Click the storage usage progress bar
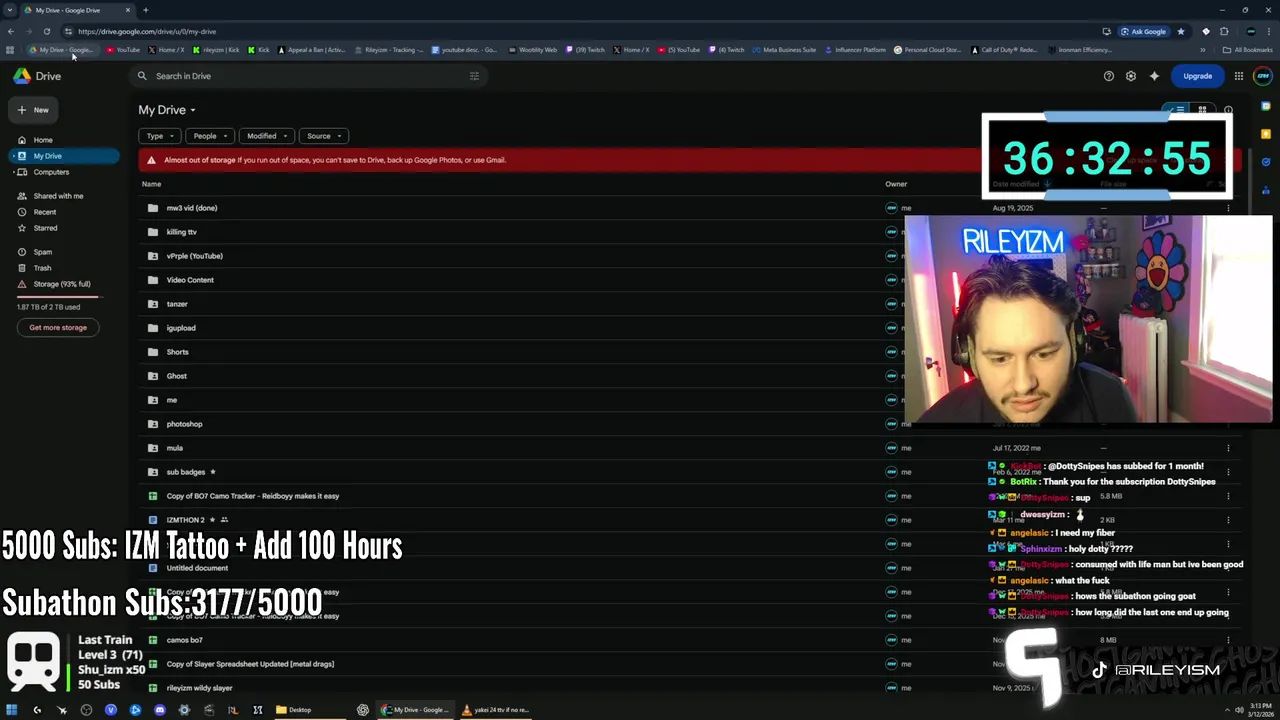This screenshot has height=720, width=1280. click(x=58, y=297)
